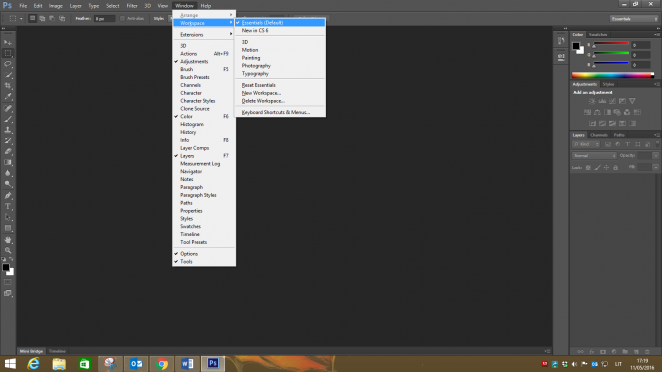Change screen mode icon in toolbar
The image size is (662, 372).
click(x=8, y=293)
